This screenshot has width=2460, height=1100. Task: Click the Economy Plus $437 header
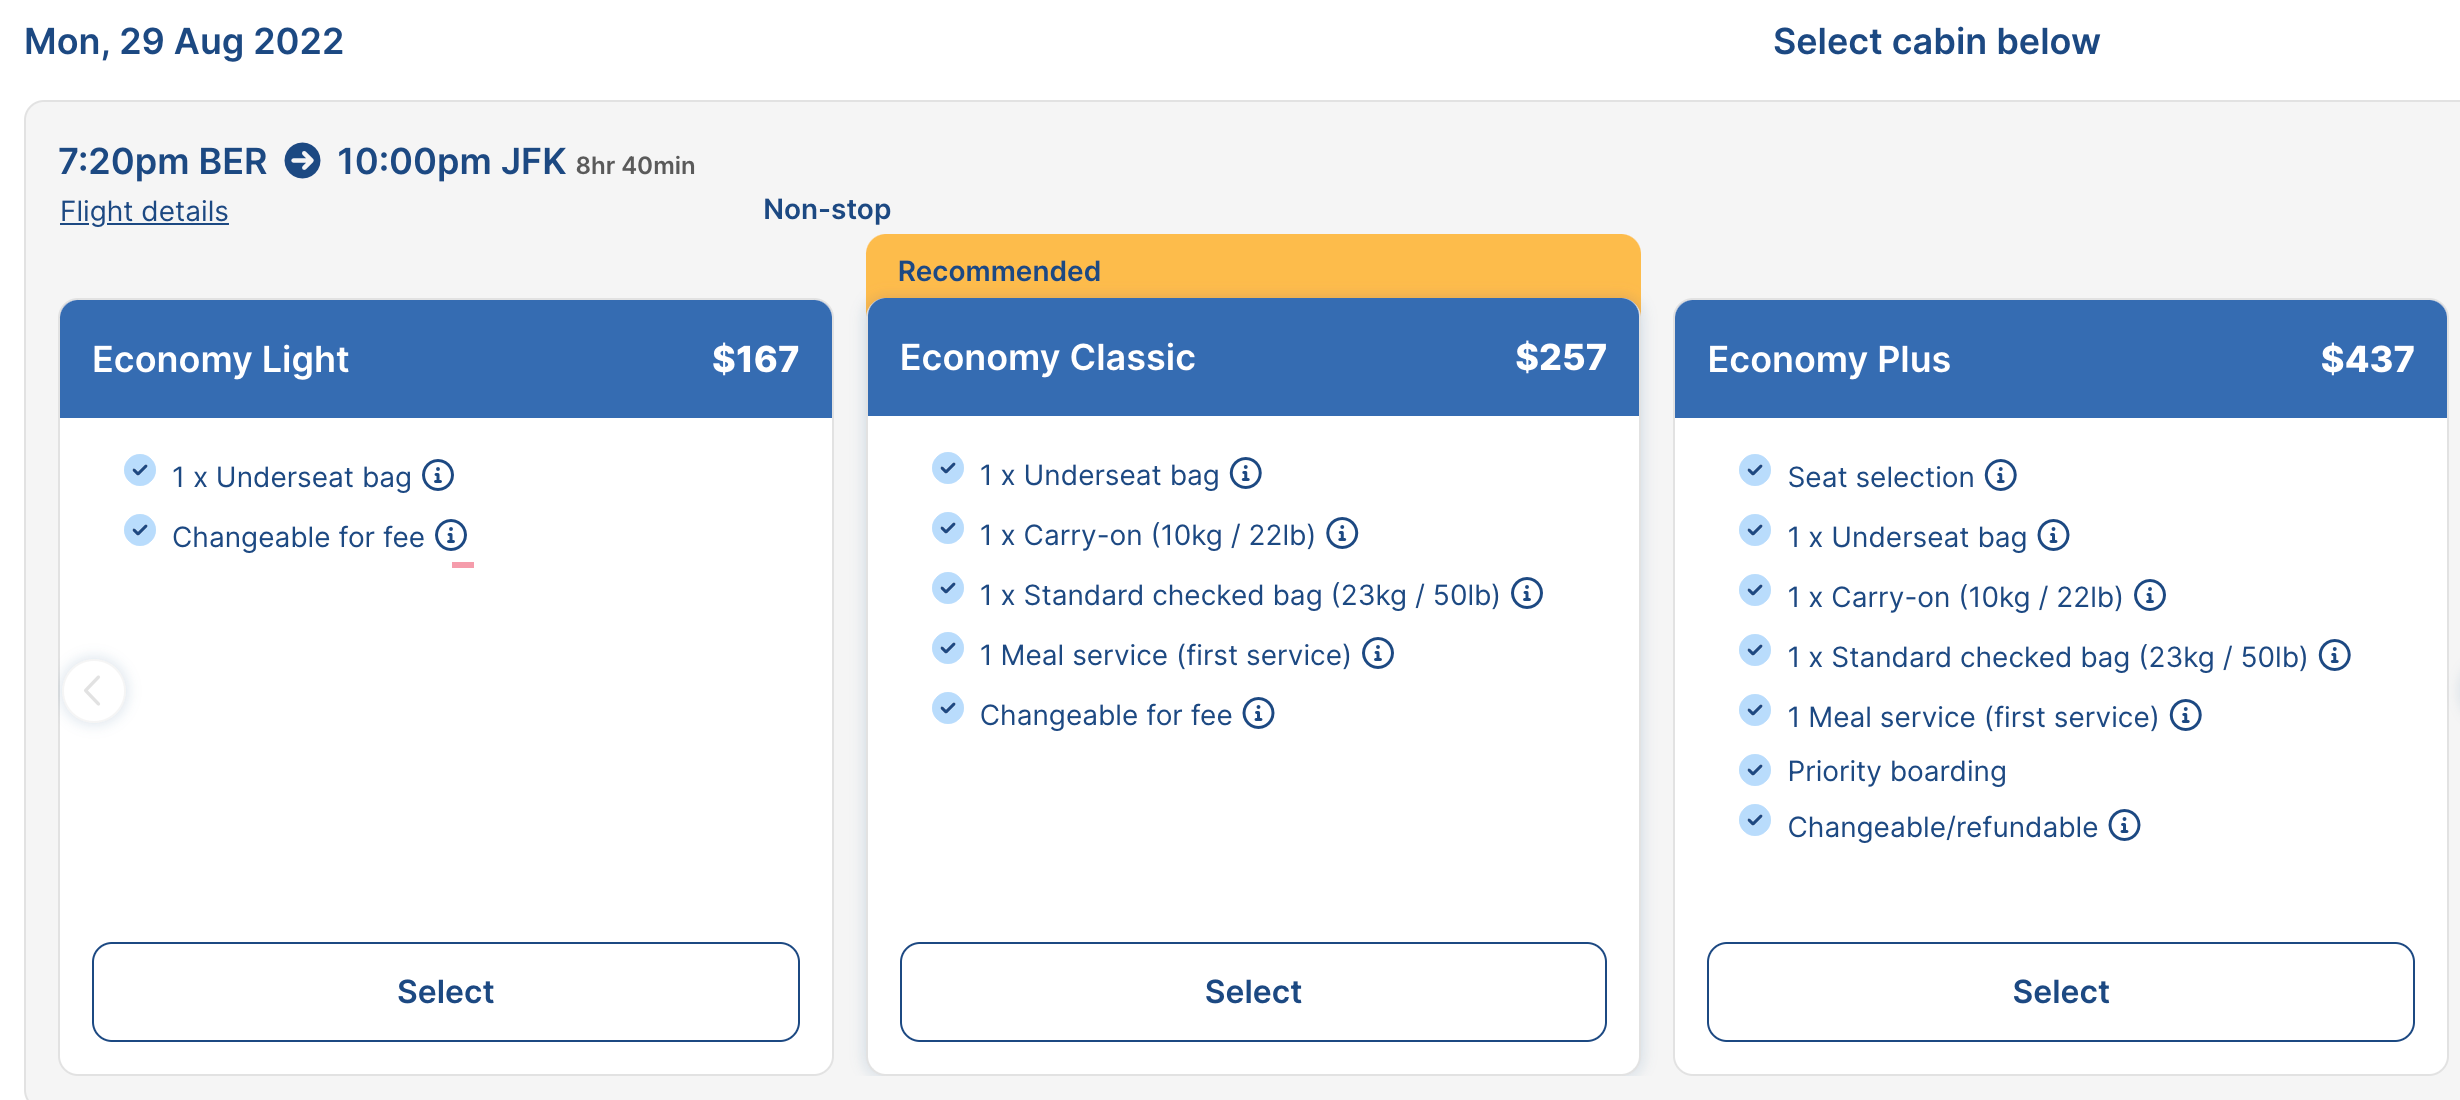pos(2060,359)
